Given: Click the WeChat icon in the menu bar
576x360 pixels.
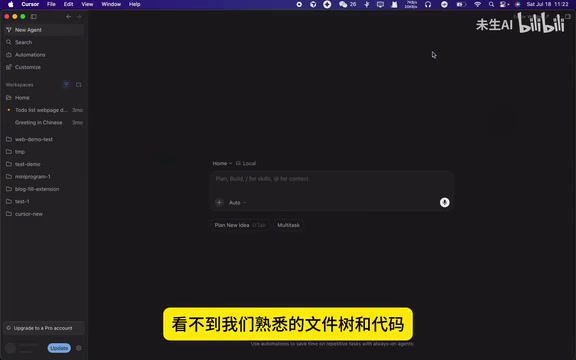Looking at the screenshot, I should pos(343,4).
